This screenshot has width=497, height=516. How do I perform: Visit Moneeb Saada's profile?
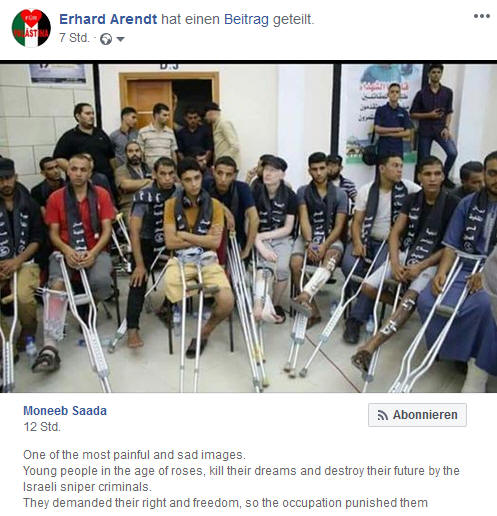(x=65, y=411)
